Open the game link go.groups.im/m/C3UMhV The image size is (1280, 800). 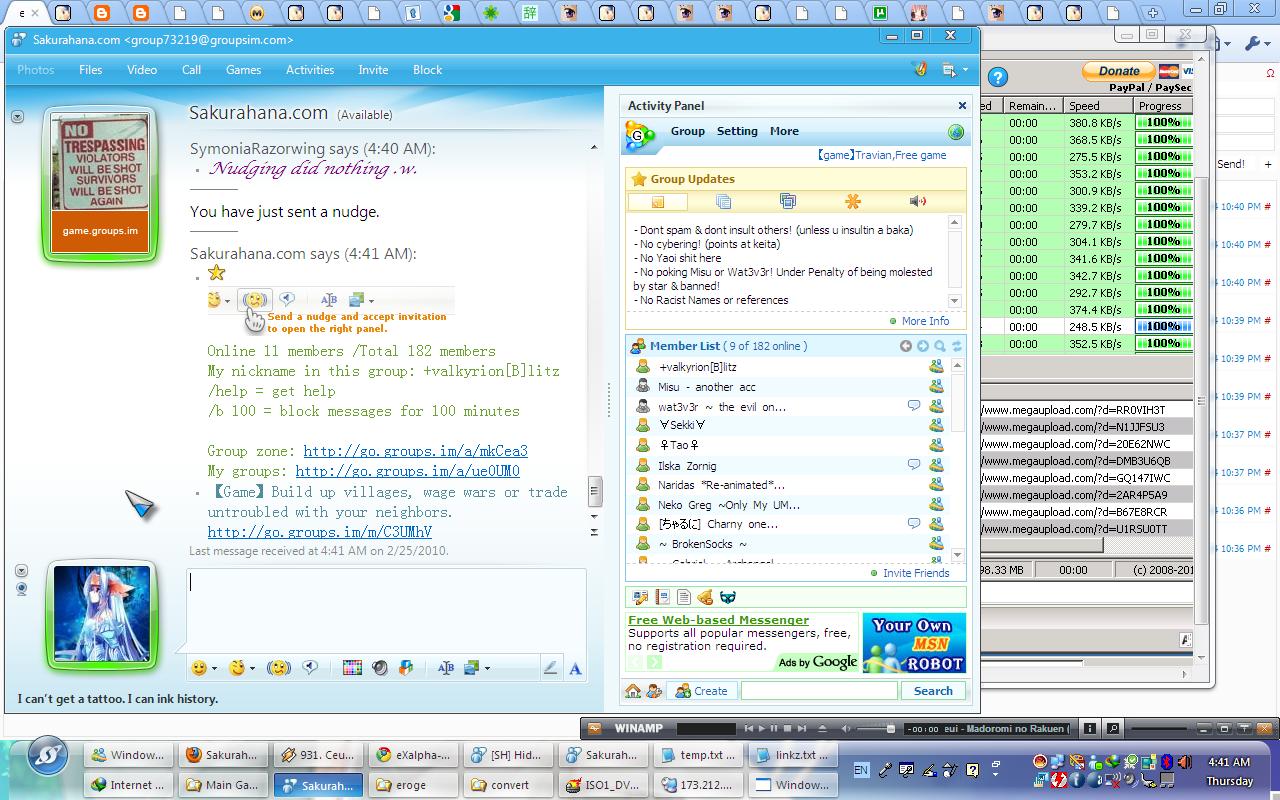click(320, 532)
